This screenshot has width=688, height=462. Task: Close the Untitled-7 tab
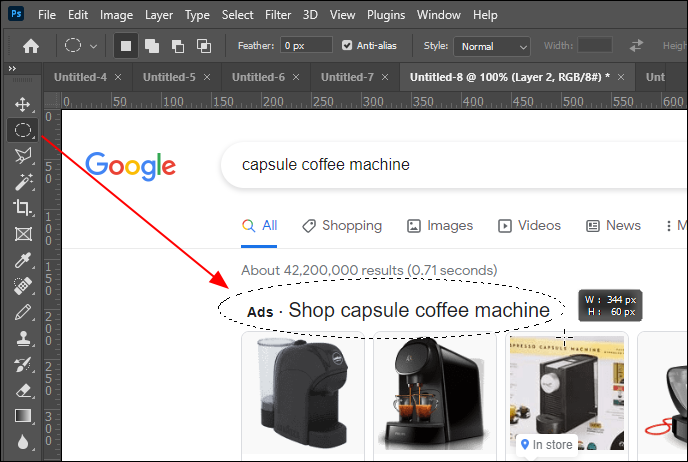385,77
